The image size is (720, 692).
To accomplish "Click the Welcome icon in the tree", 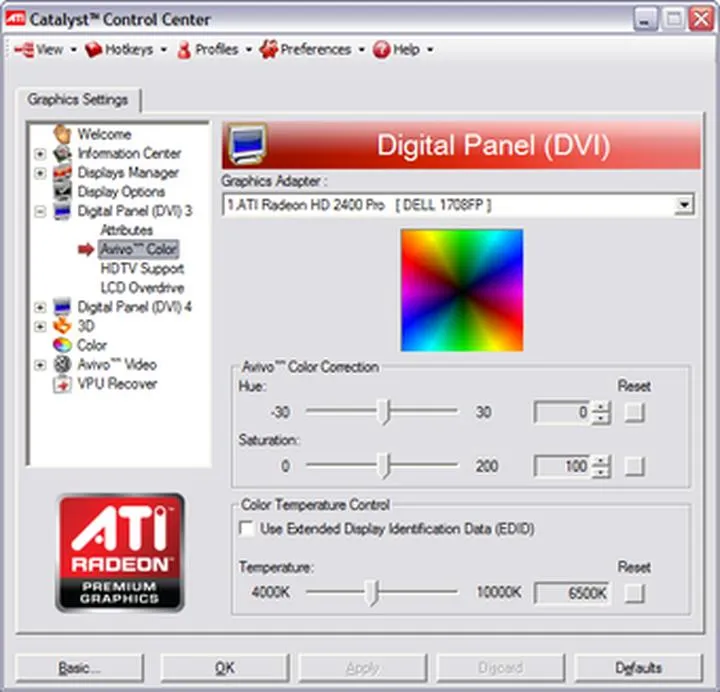I will (x=62, y=134).
